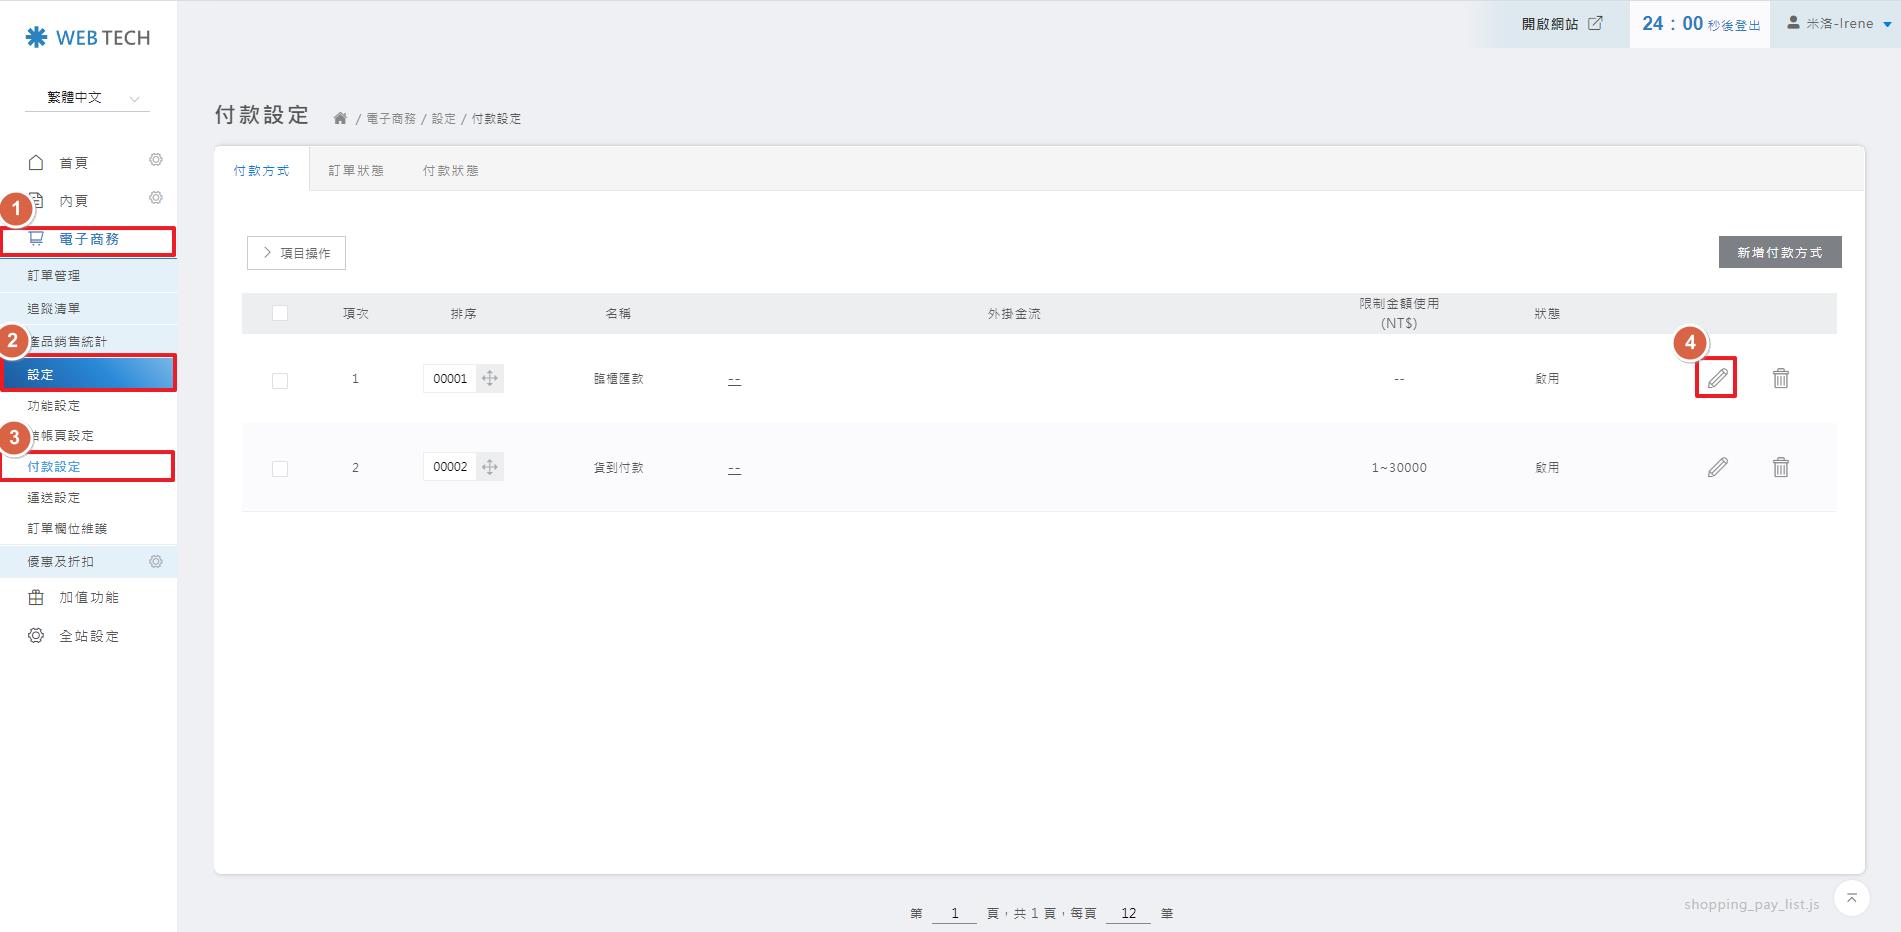Click the gear icon beside 首頁
Viewport: 1901px width, 932px height.
156,160
